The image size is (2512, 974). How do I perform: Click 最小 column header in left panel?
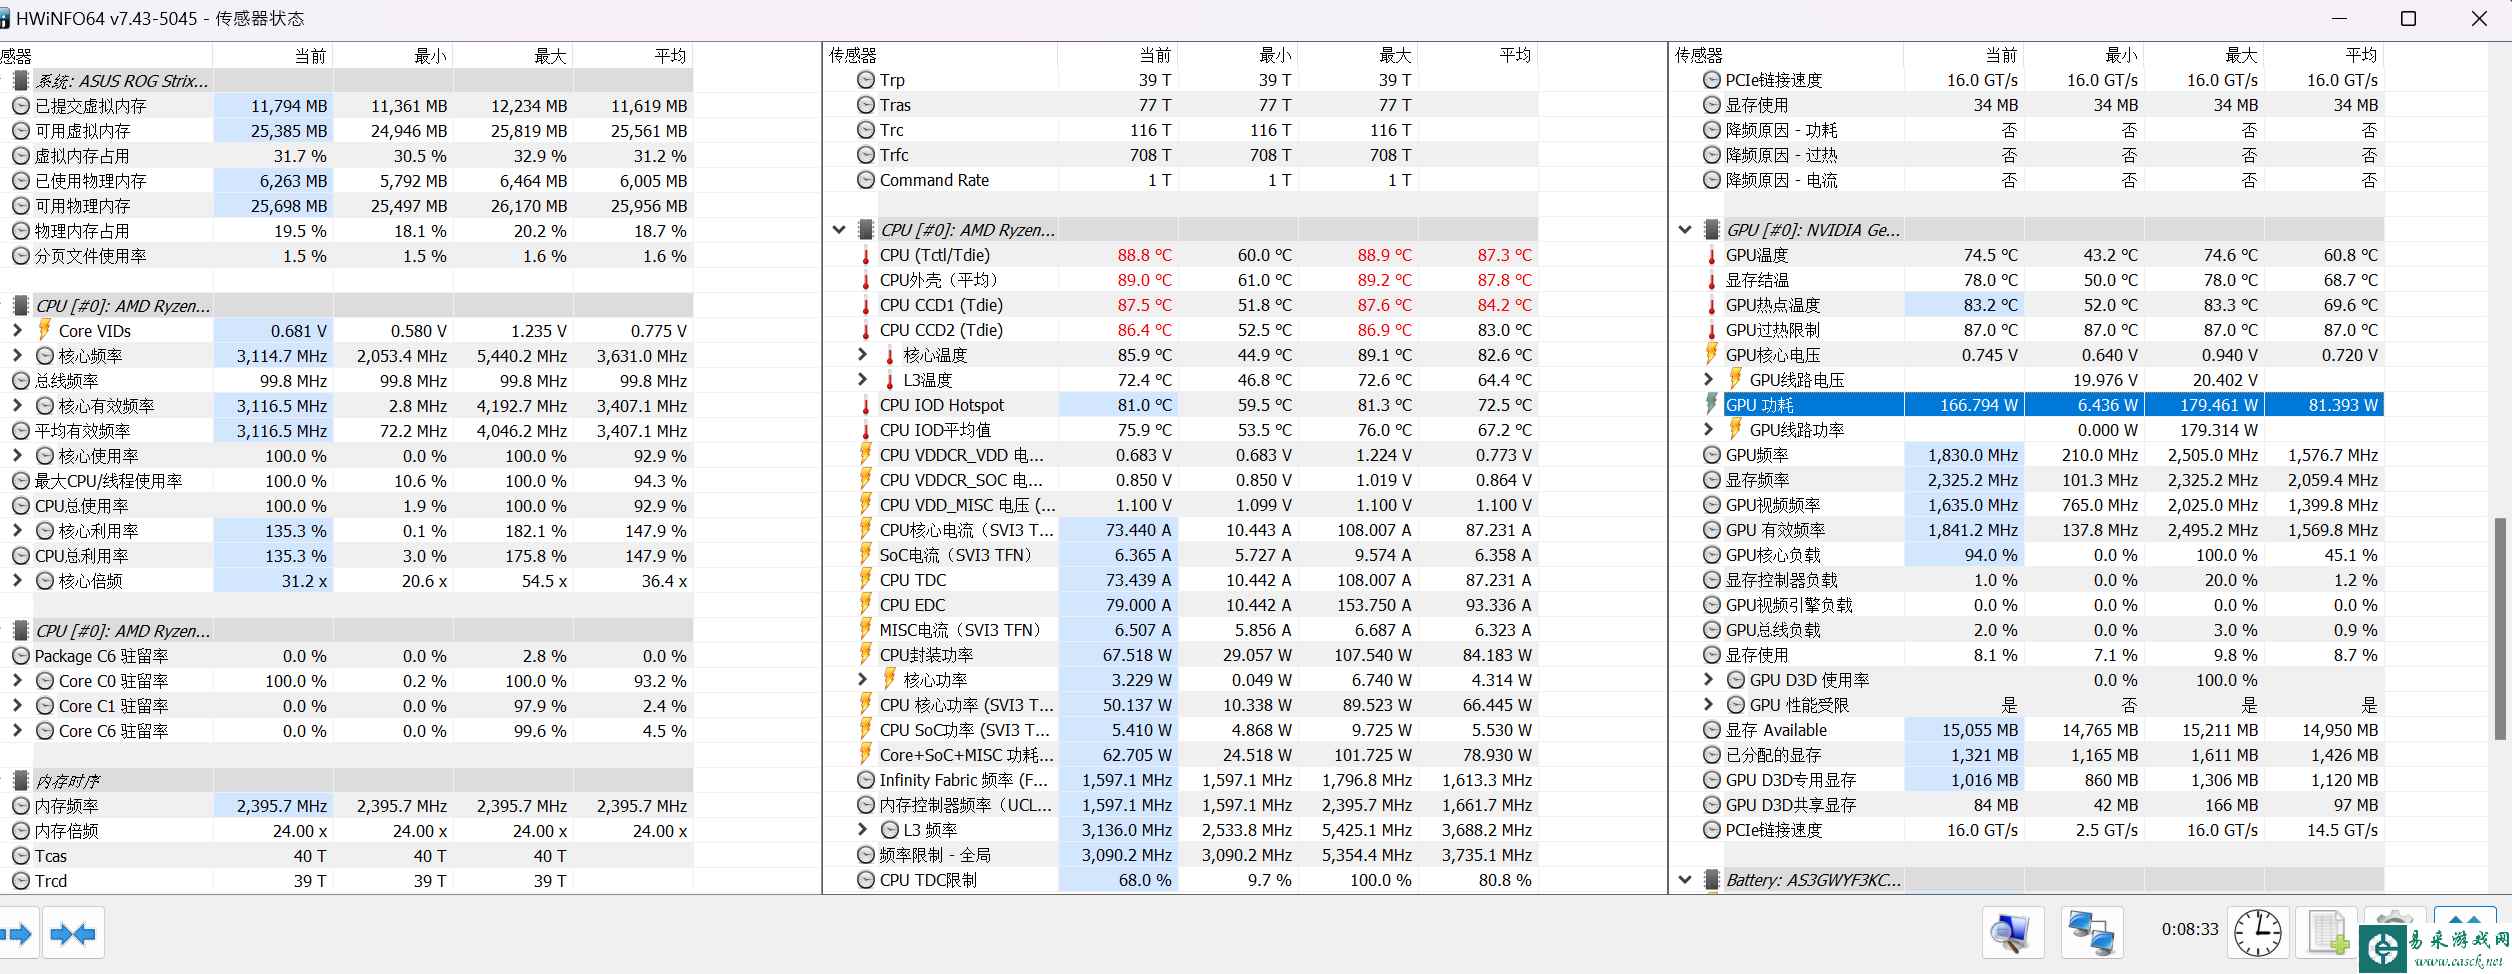(393, 56)
